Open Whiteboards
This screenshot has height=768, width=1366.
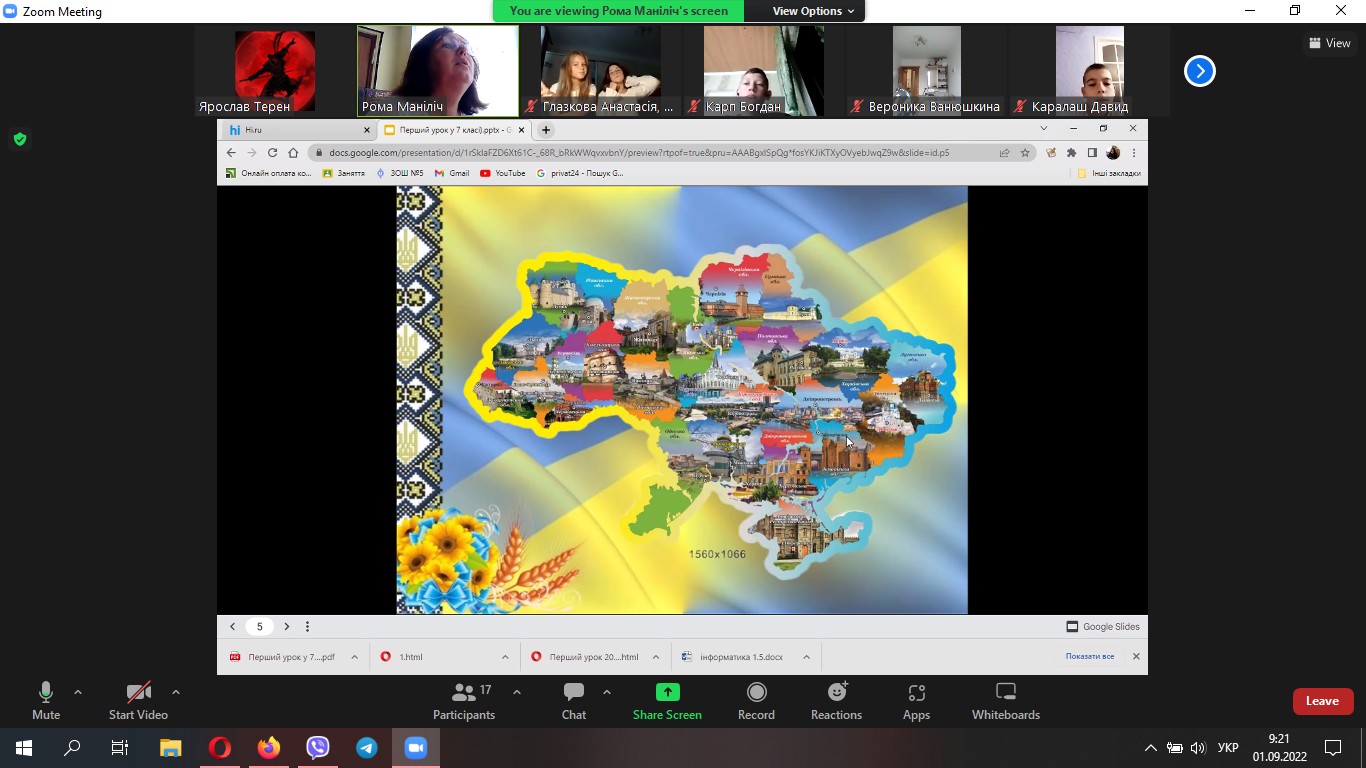click(1006, 701)
